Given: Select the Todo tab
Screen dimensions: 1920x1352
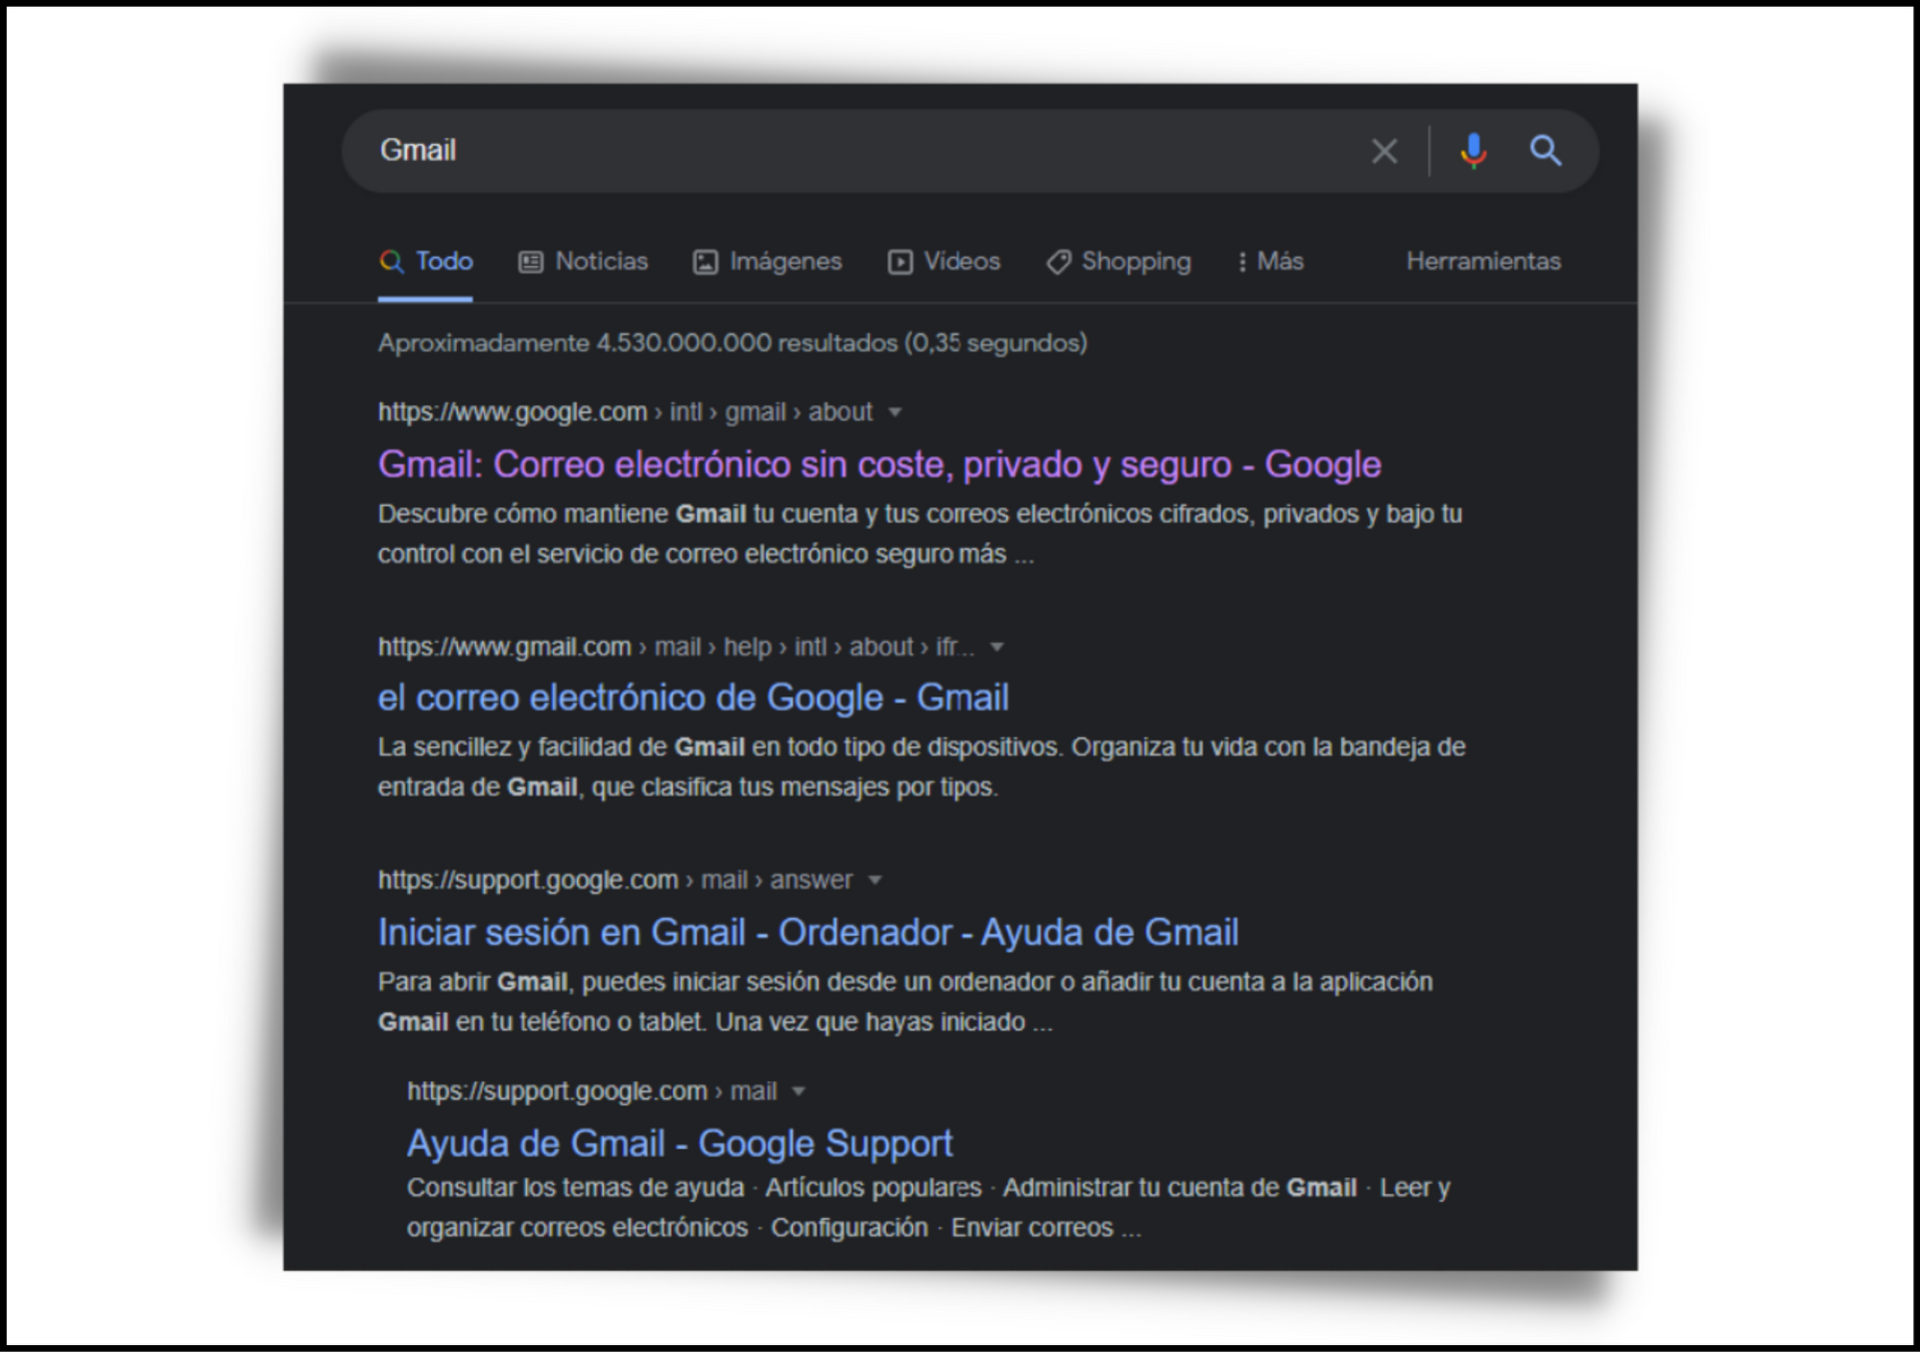Looking at the screenshot, I should point(426,262).
